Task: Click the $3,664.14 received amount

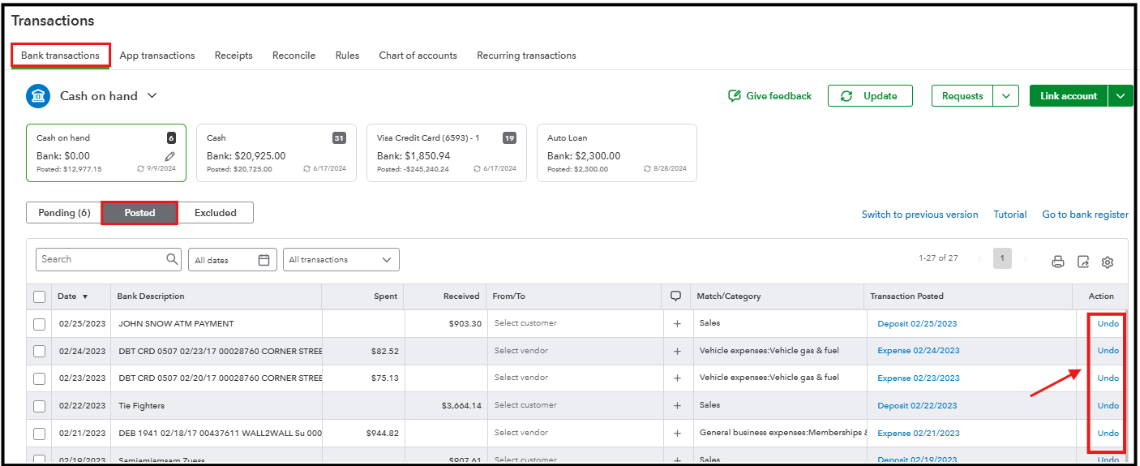Action: click(462, 406)
